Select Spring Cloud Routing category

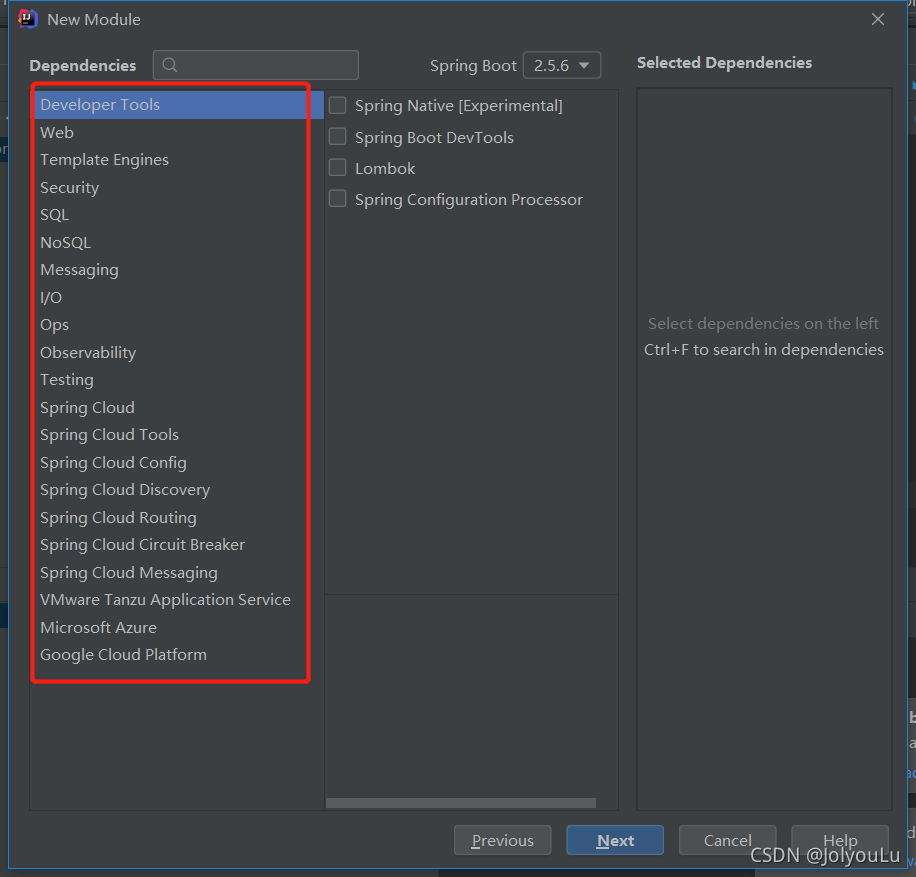(x=177, y=517)
